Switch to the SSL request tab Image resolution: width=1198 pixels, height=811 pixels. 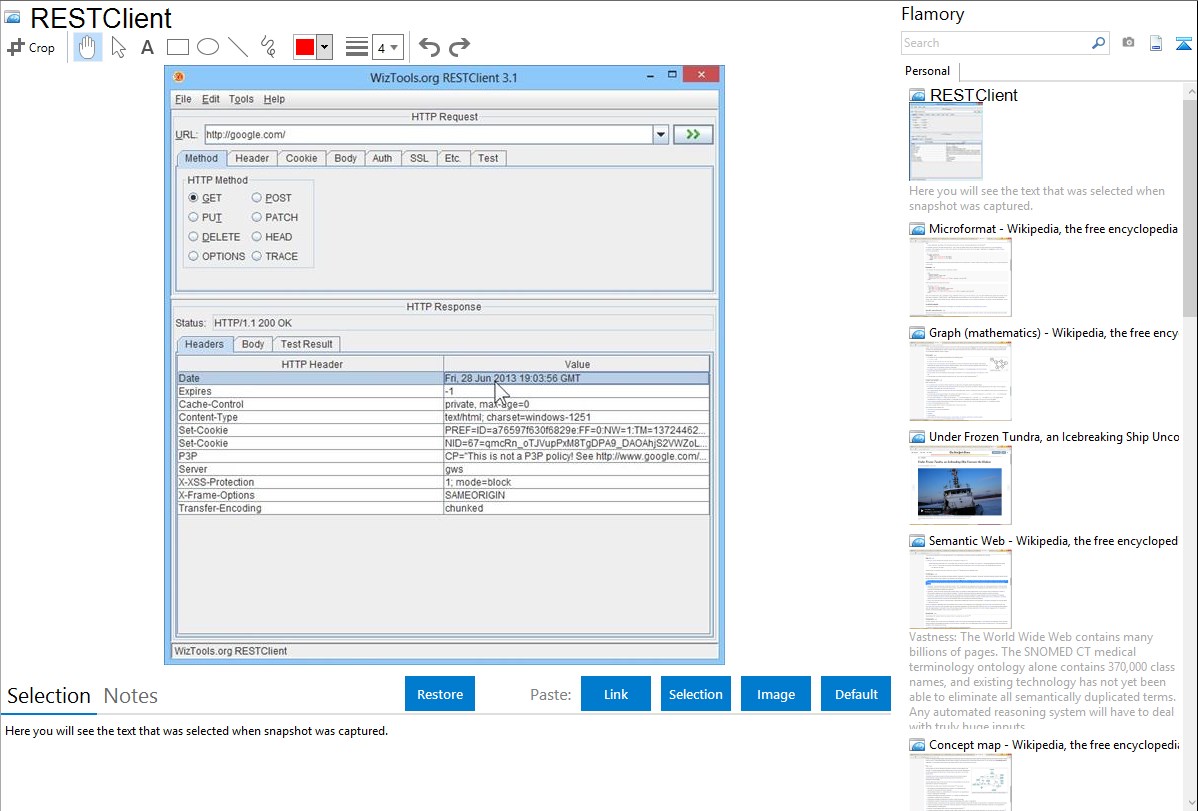click(419, 158)
